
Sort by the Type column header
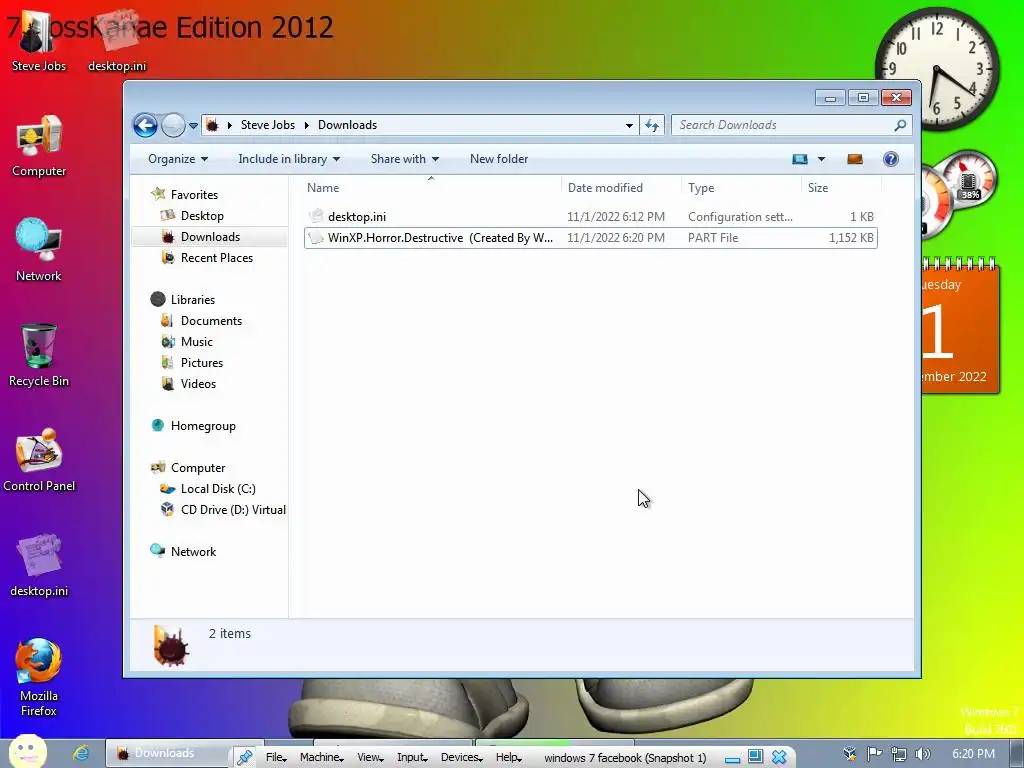click(x=741, y=187)
